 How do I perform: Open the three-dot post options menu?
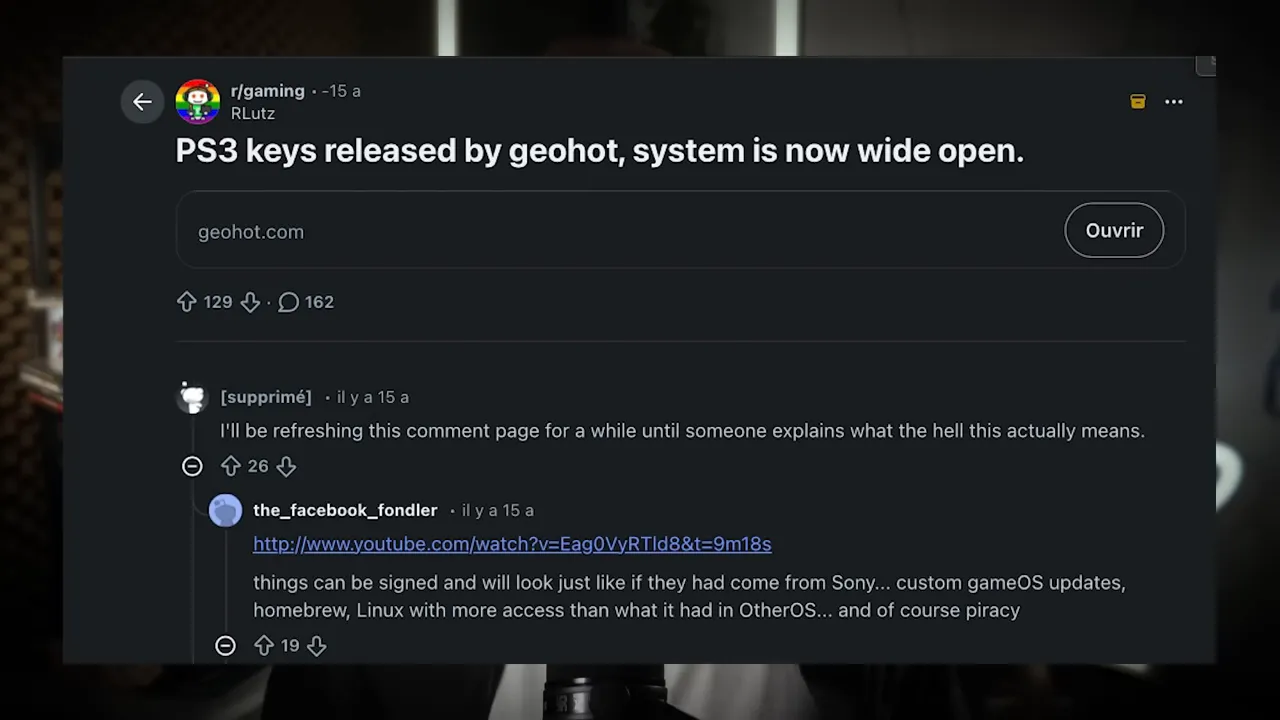(x=1173, y=101)
